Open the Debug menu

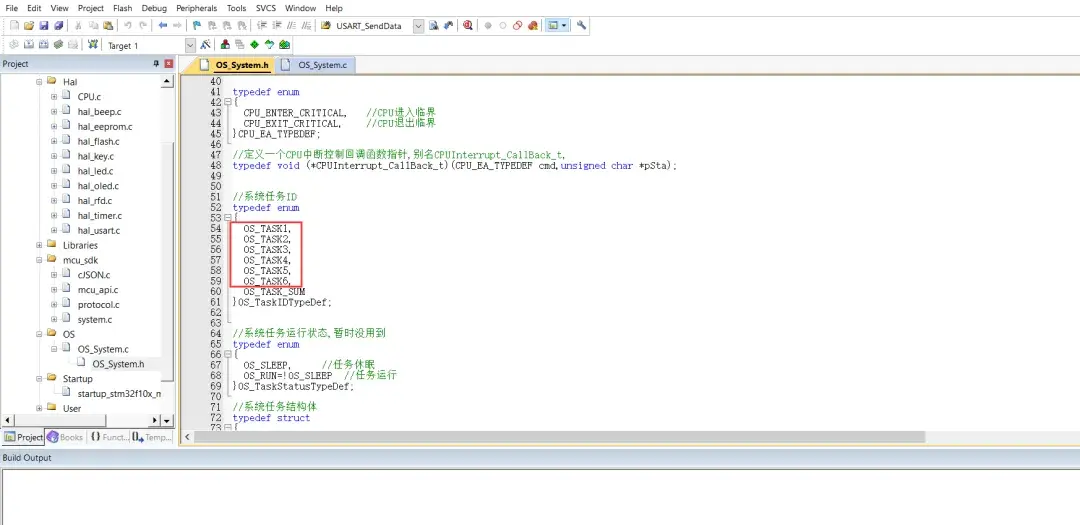point(154,8)
